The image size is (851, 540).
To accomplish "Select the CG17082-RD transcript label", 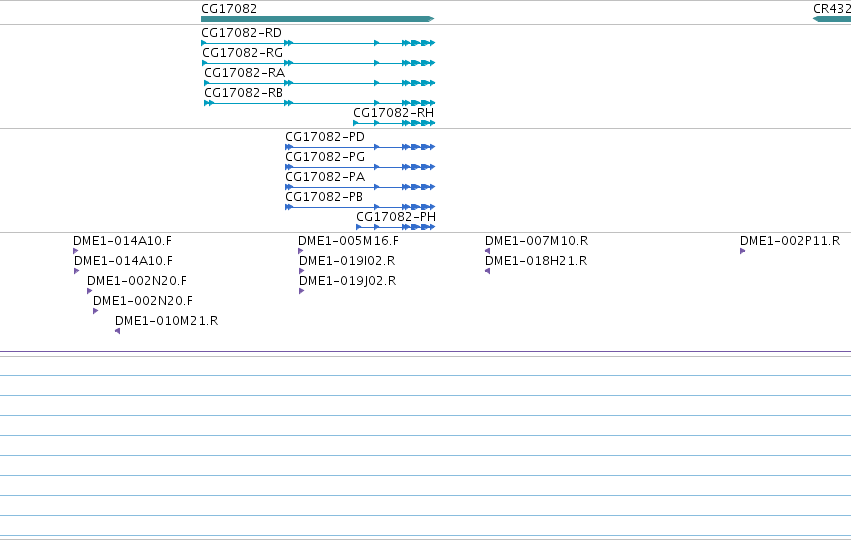I will (x=242, y=33).
